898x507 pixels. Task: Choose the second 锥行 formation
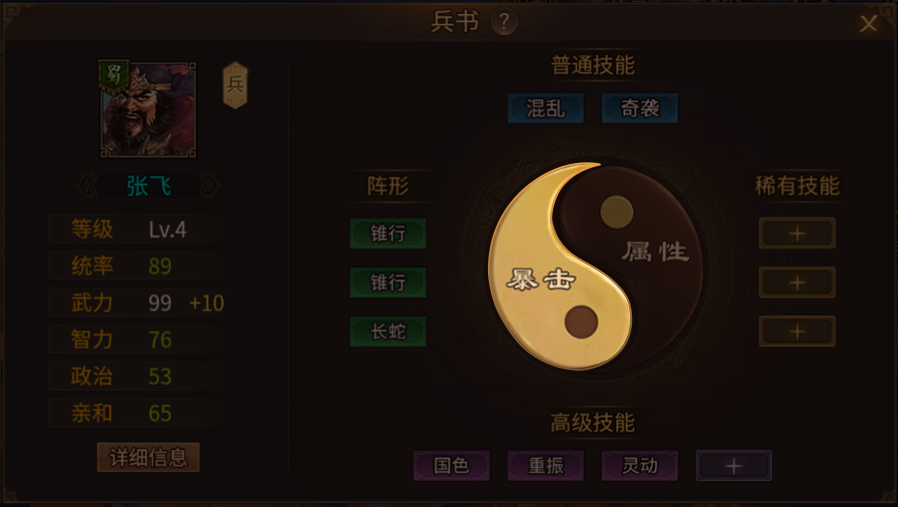pos(388,282)
